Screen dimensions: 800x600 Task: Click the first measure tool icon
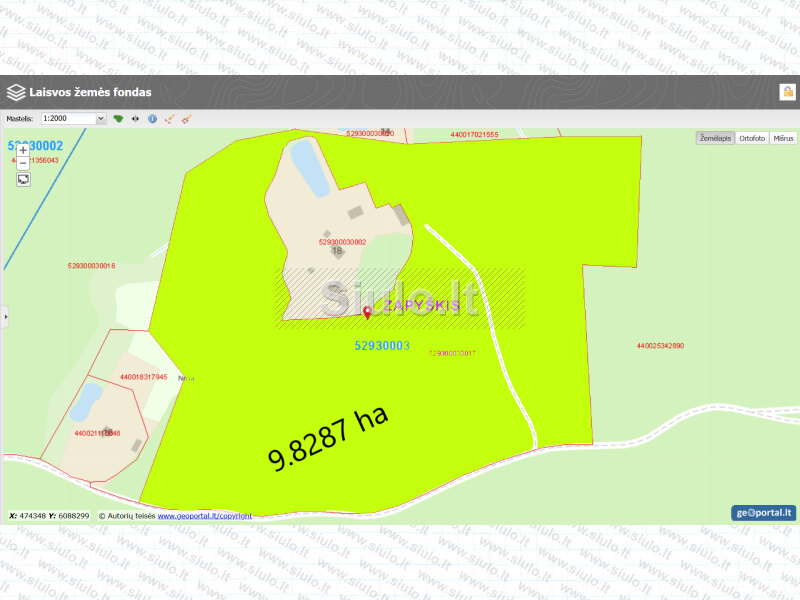[x=169, y=118]
